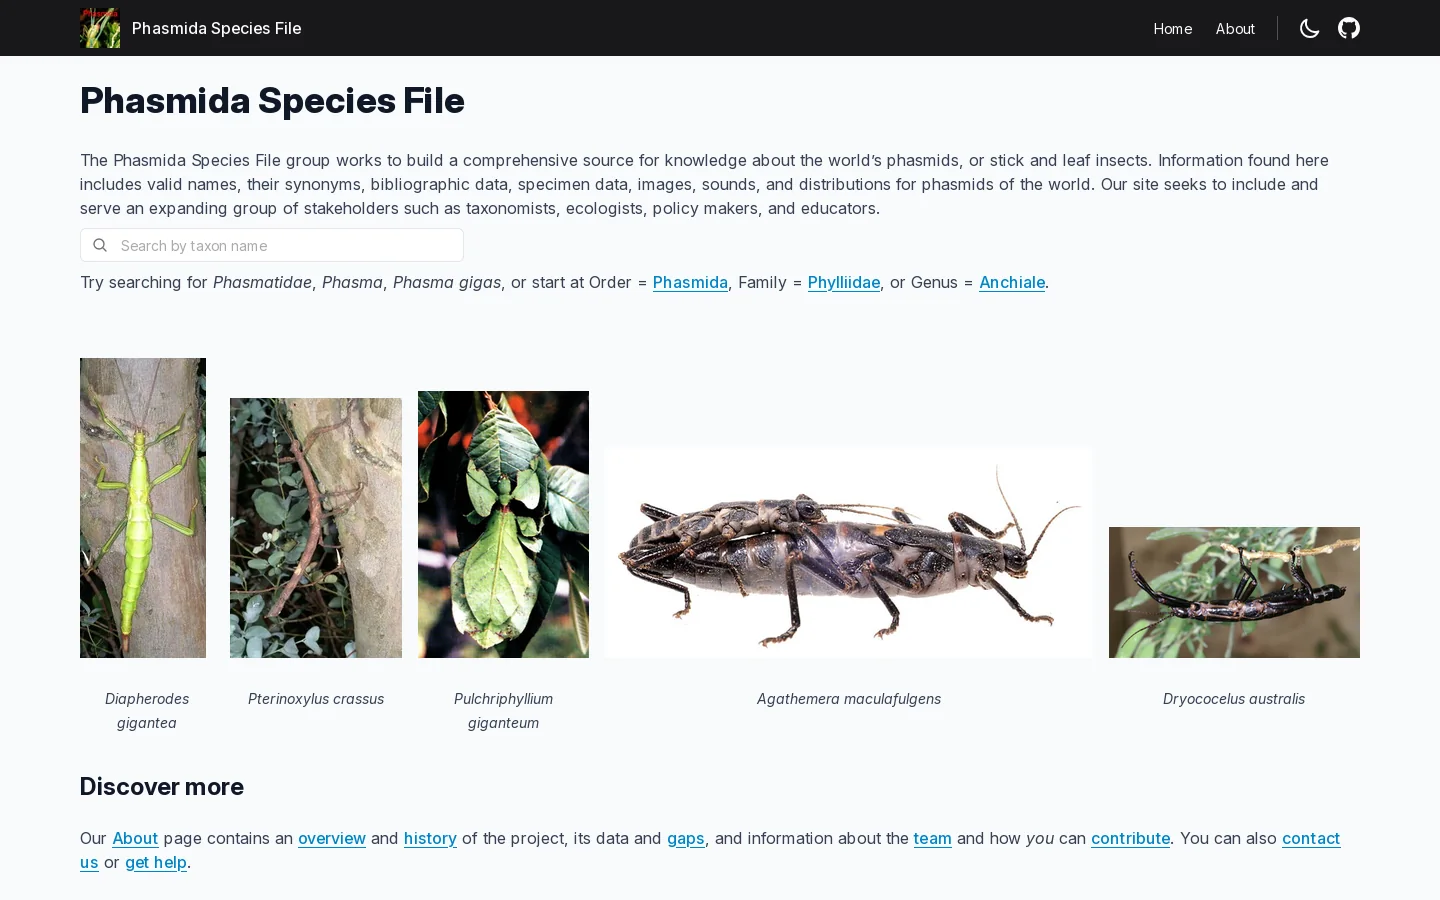
Task: Follow the overview link
Action: (x=332, y=838)
